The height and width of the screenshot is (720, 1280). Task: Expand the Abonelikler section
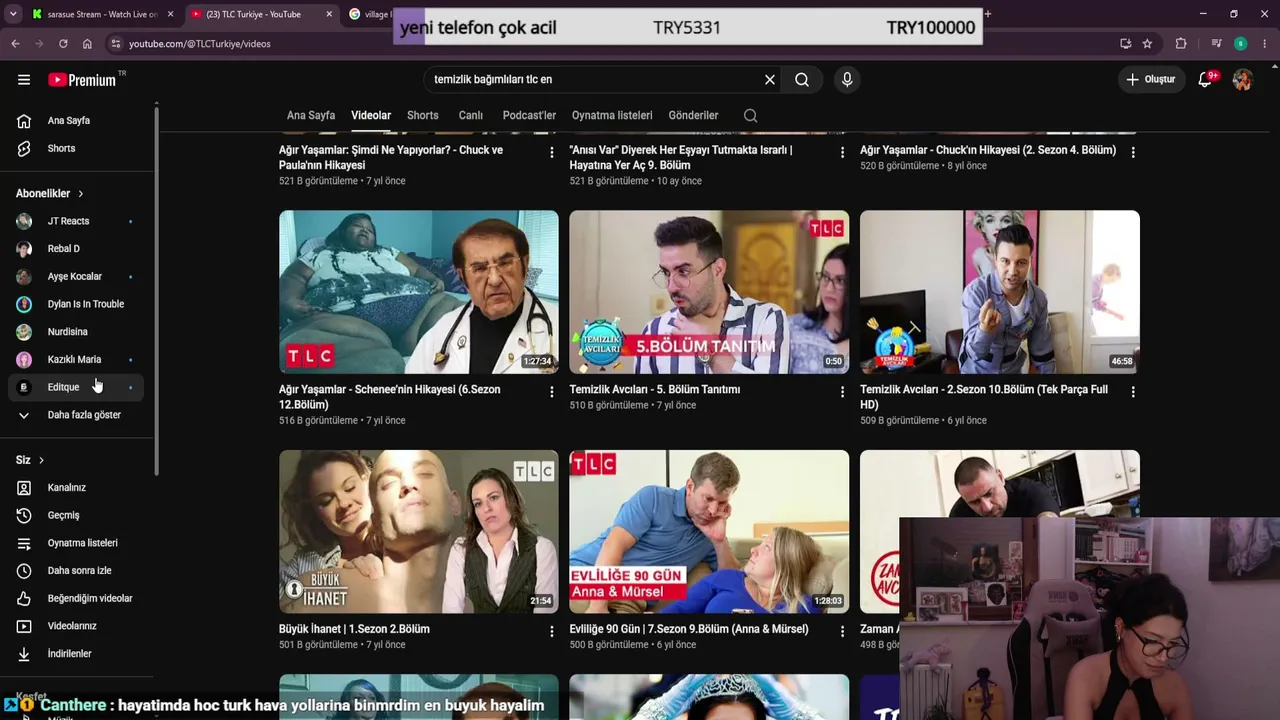(50, 194)
